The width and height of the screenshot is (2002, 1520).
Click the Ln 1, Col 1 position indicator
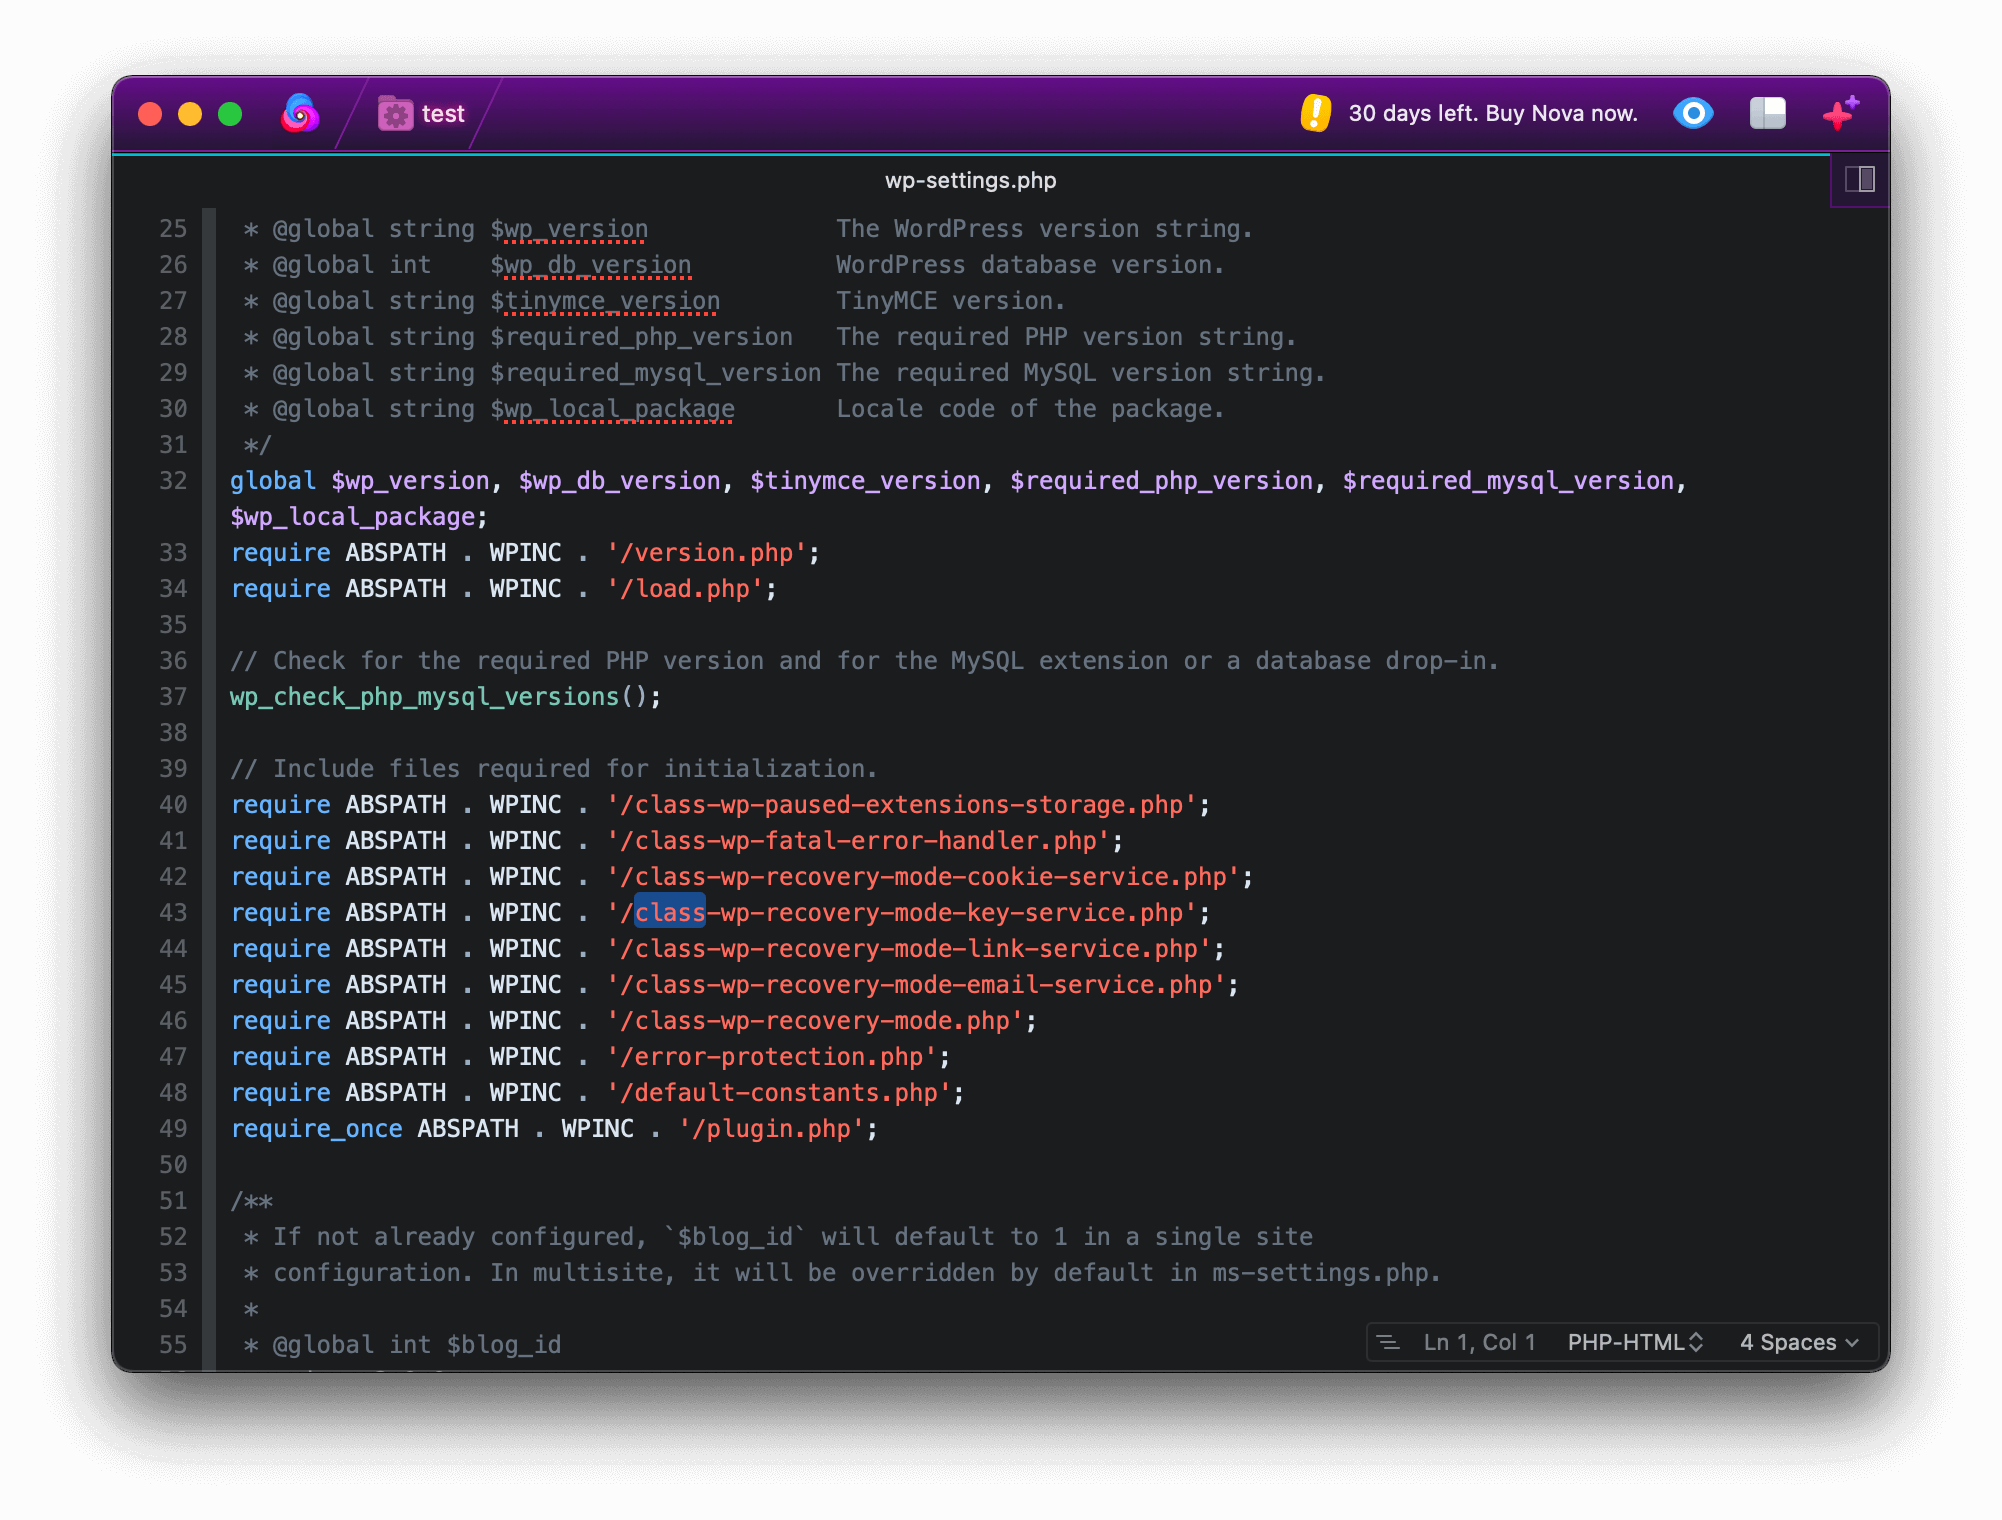1479,1342
